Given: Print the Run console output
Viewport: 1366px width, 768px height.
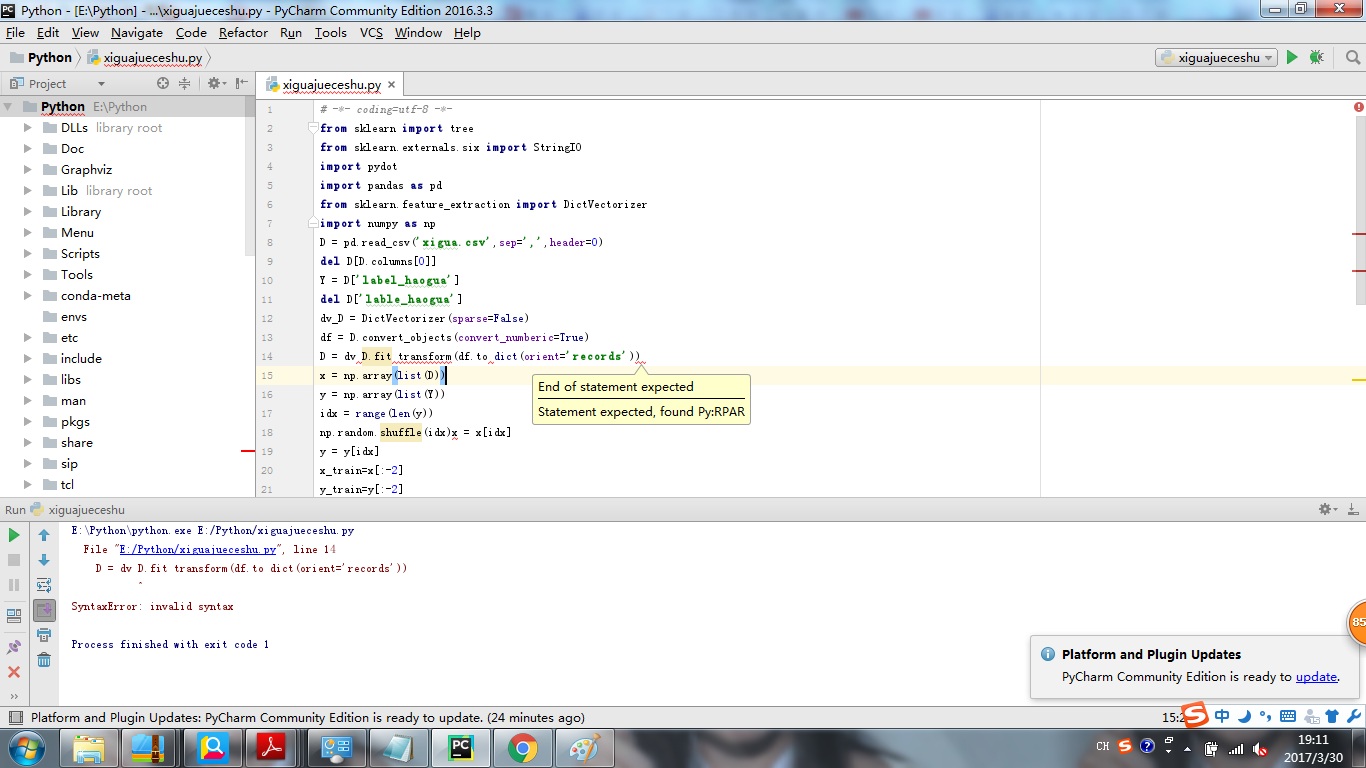Looking at the screenshot, I should (x=44, y=635).
